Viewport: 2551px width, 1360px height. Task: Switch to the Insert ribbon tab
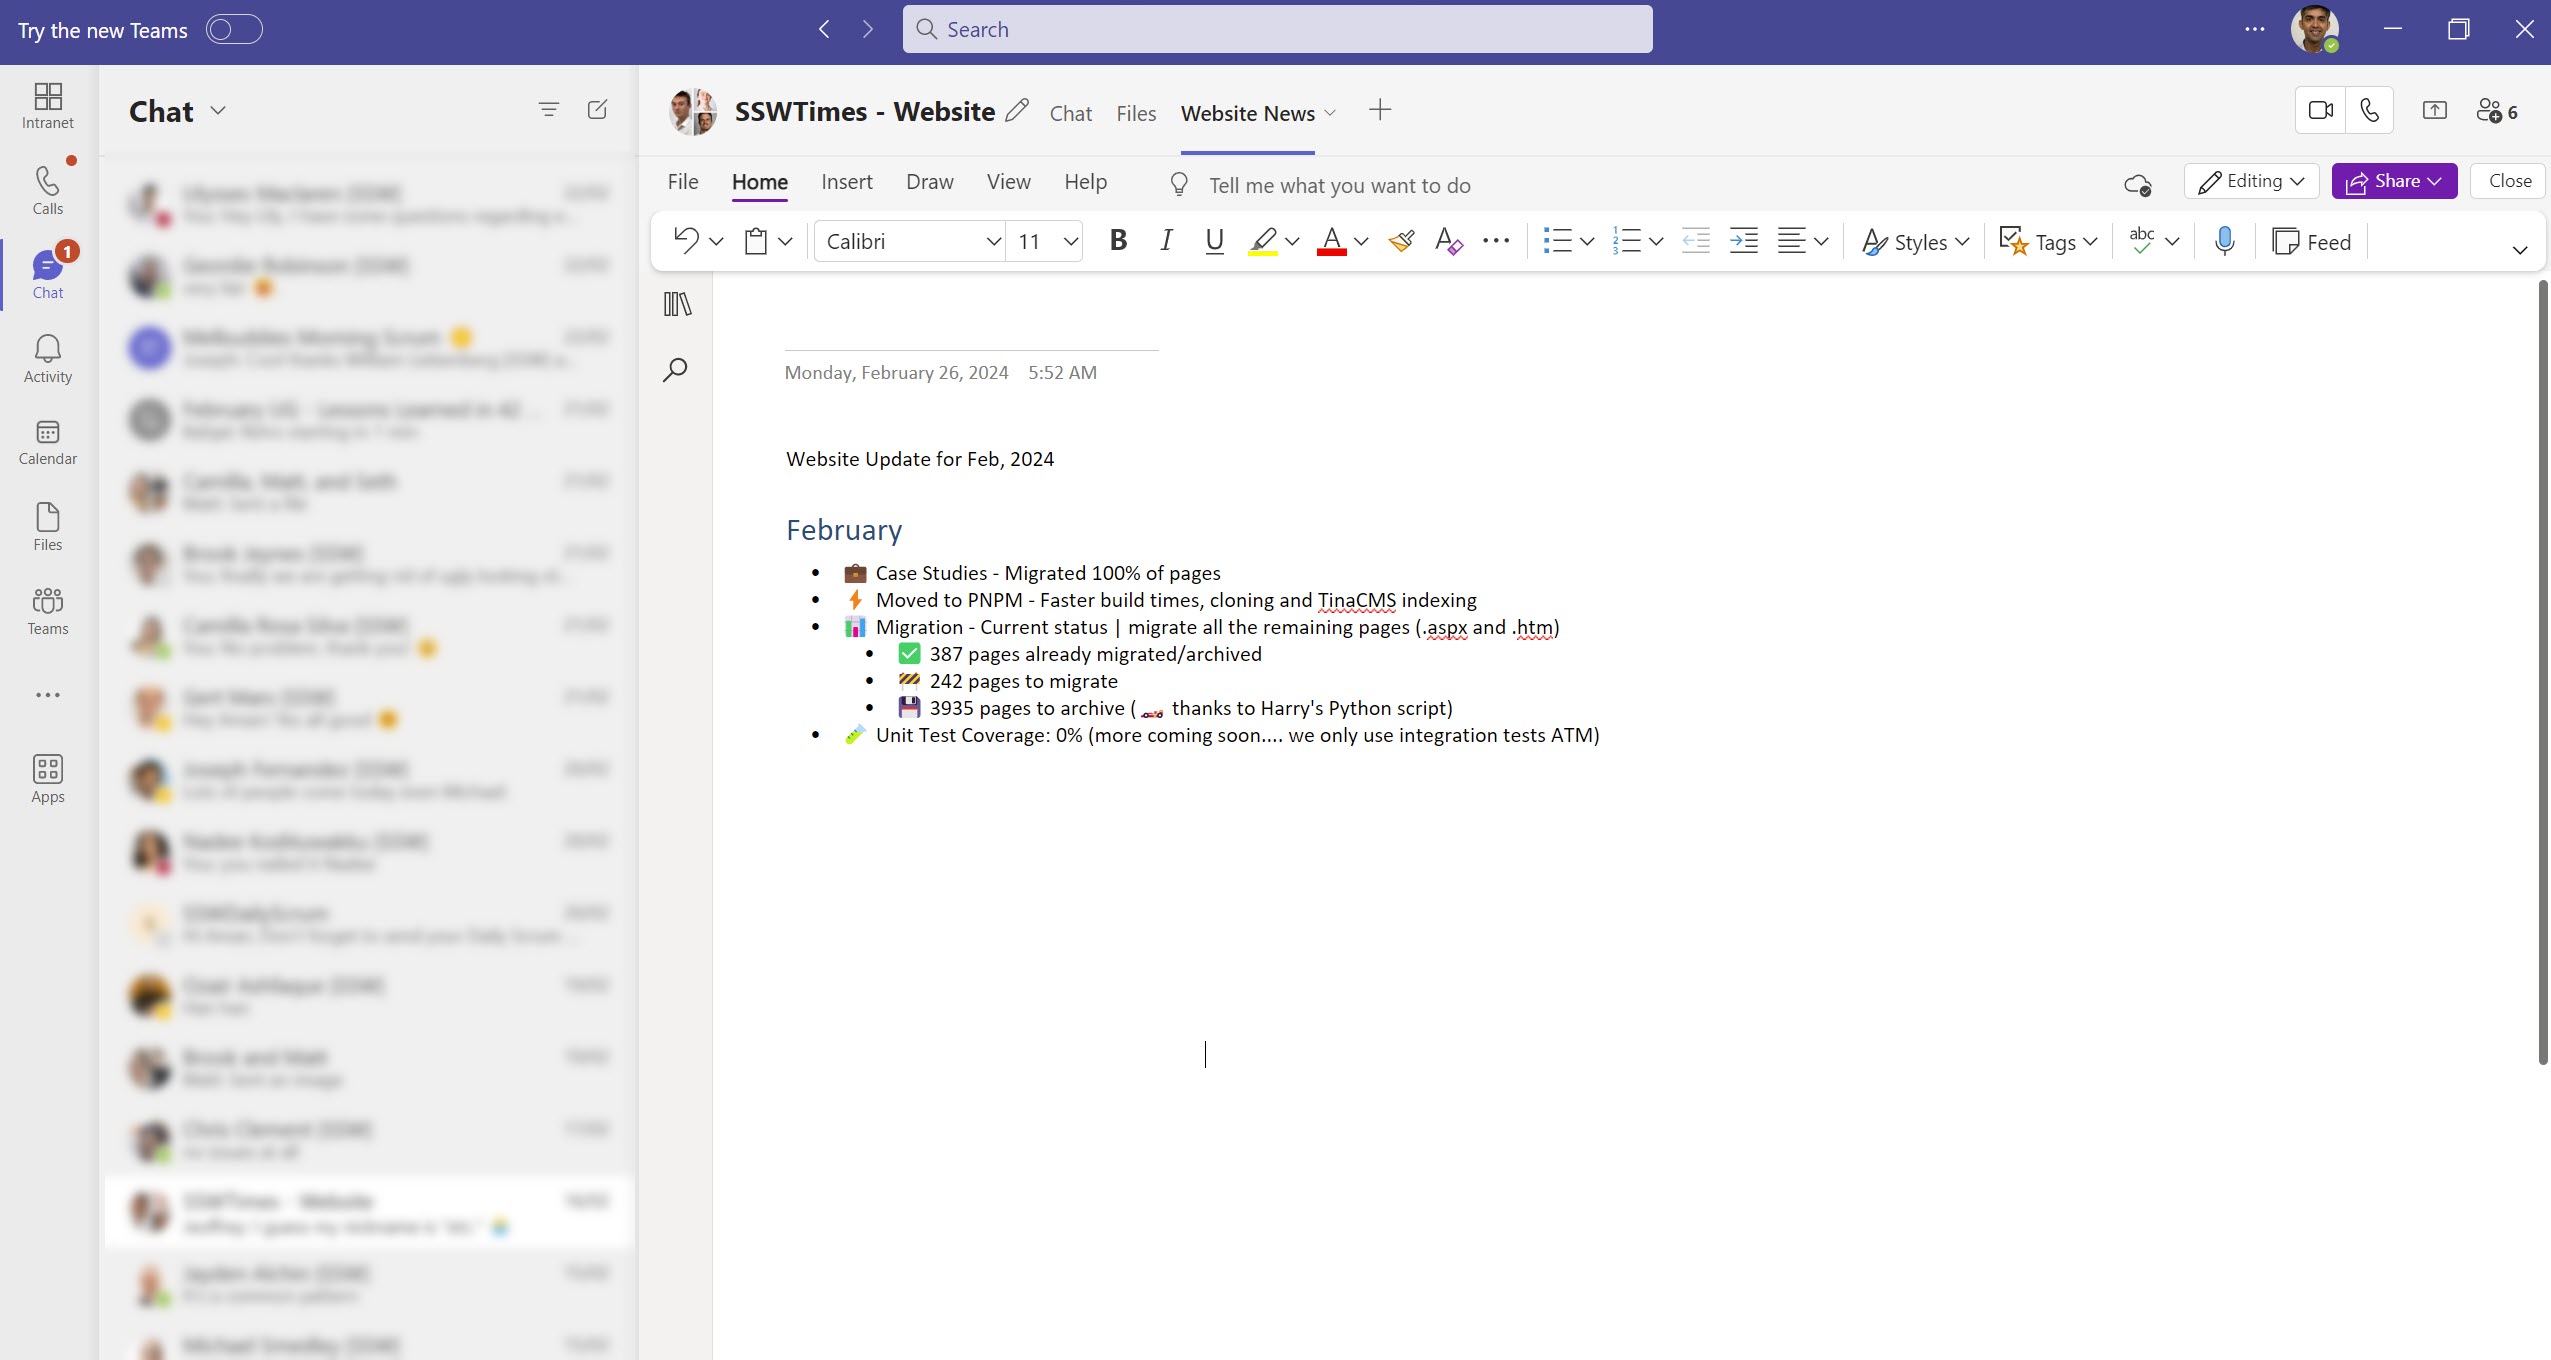[846, 182]
